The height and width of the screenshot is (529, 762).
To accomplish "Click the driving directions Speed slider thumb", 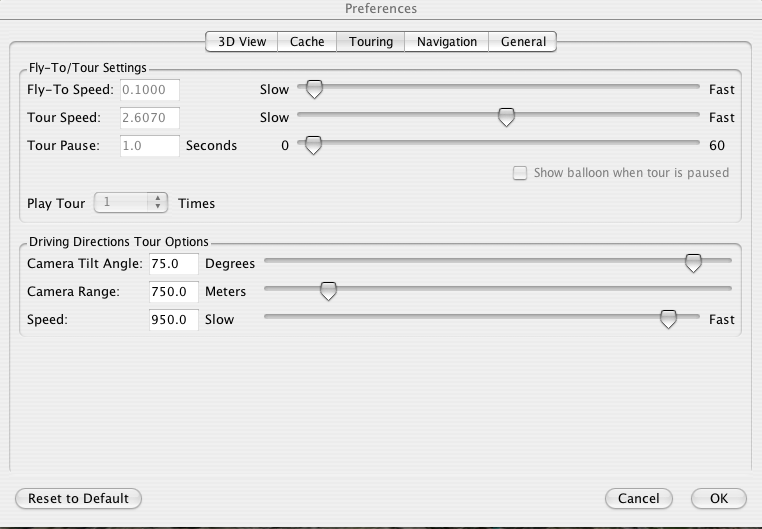I will (x=668, y=320).
